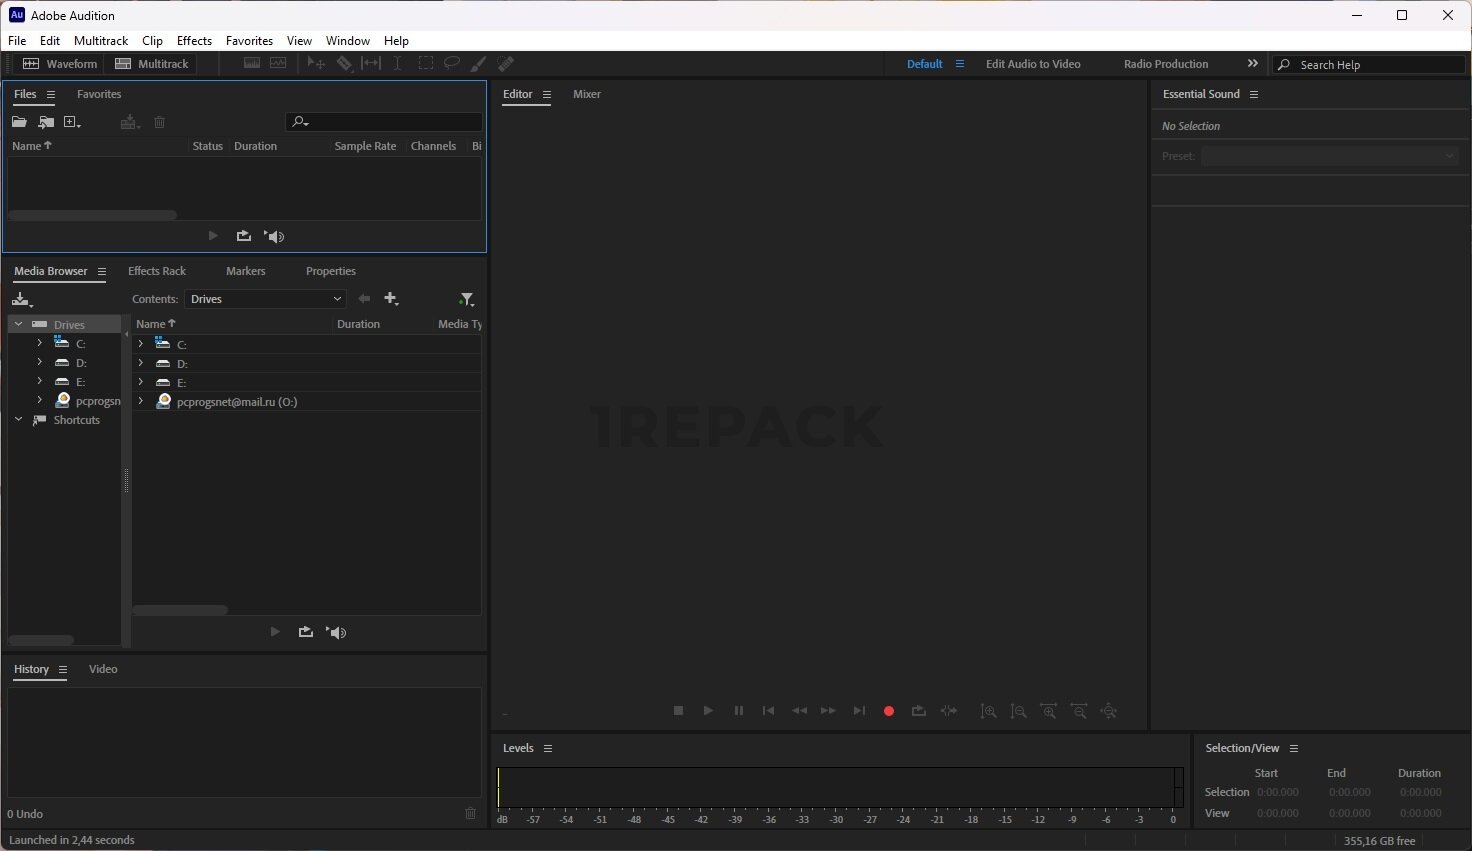Image resolution: width=1472 pixels, height=851 pixels.
Task: Open the Contents Drives dropdown
Action: coord(265,299)
